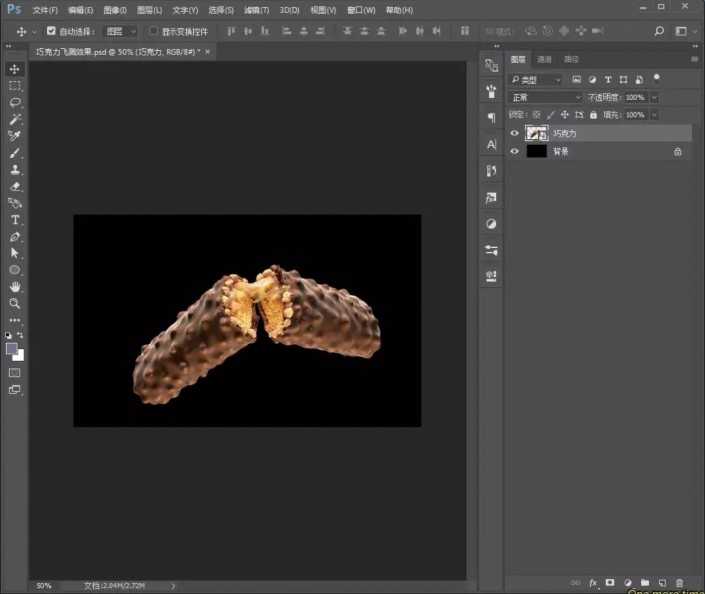Expand the 不透明度 opacity dropdown arrow
The height and width of the screenshot is (594, 705).
(x=655, y=97)
